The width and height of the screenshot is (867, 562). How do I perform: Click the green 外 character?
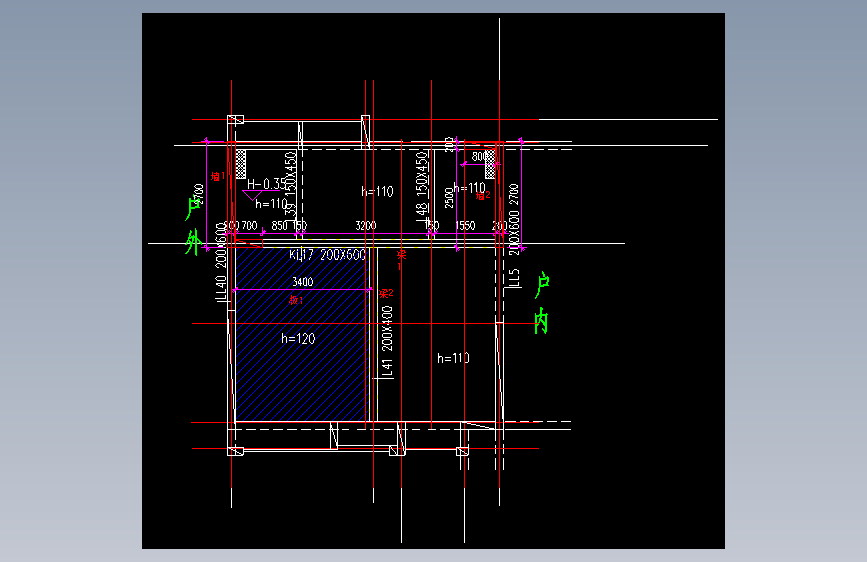click(193, 242)
